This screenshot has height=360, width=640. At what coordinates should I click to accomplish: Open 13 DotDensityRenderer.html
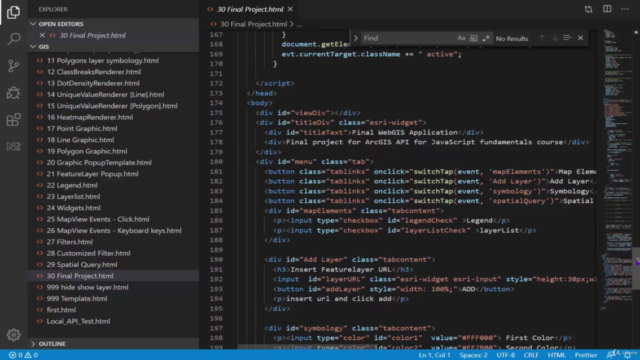pyautogui.click(x=93, y=83)
